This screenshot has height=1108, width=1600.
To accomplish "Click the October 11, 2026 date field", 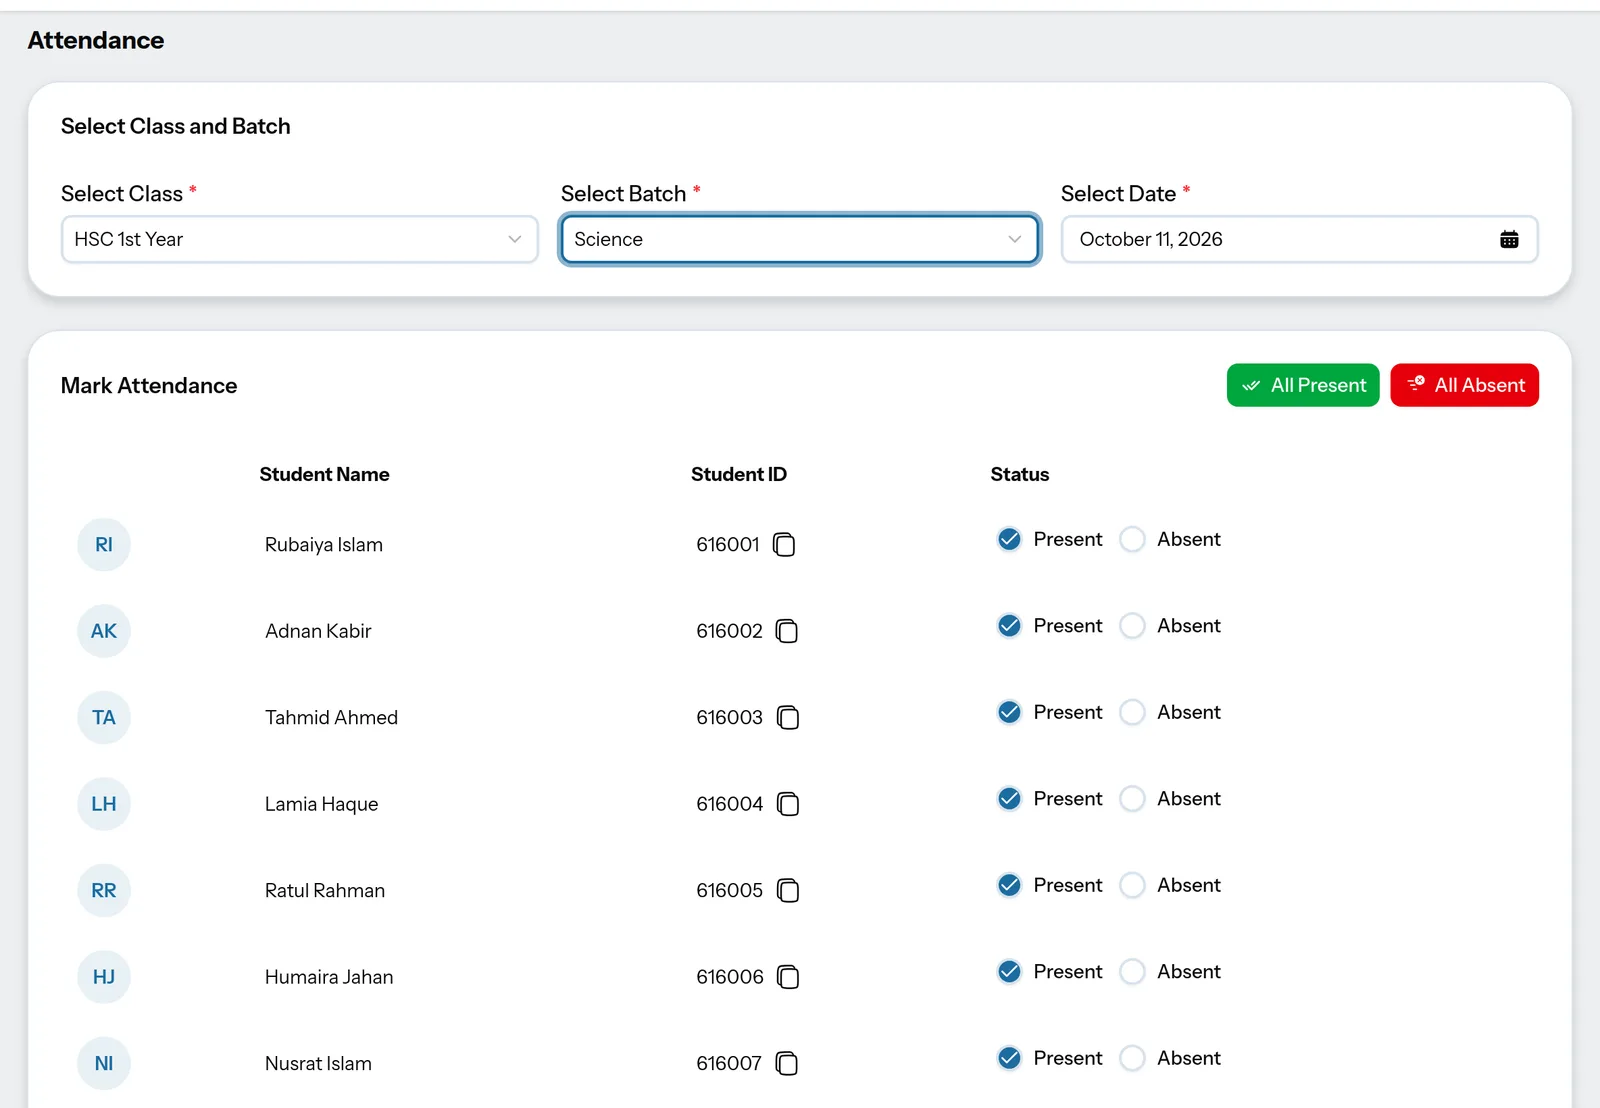I will 1299,239.
